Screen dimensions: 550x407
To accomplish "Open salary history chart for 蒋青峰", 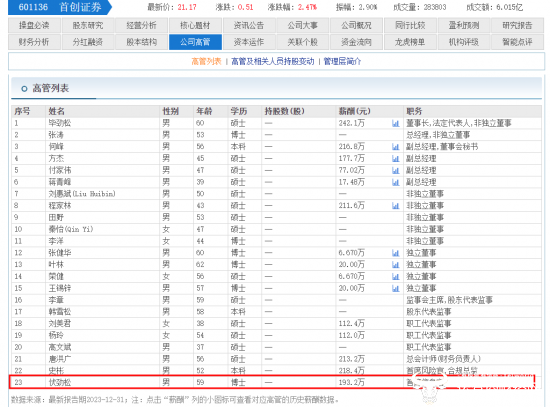I will tap(396, 182).
